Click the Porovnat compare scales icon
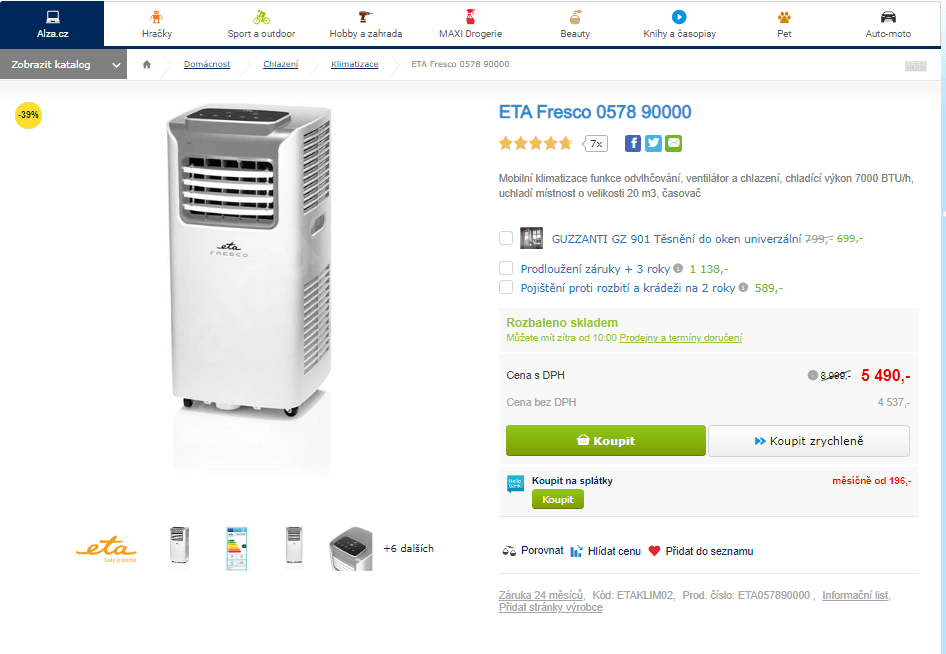 [x=509, y=551]
